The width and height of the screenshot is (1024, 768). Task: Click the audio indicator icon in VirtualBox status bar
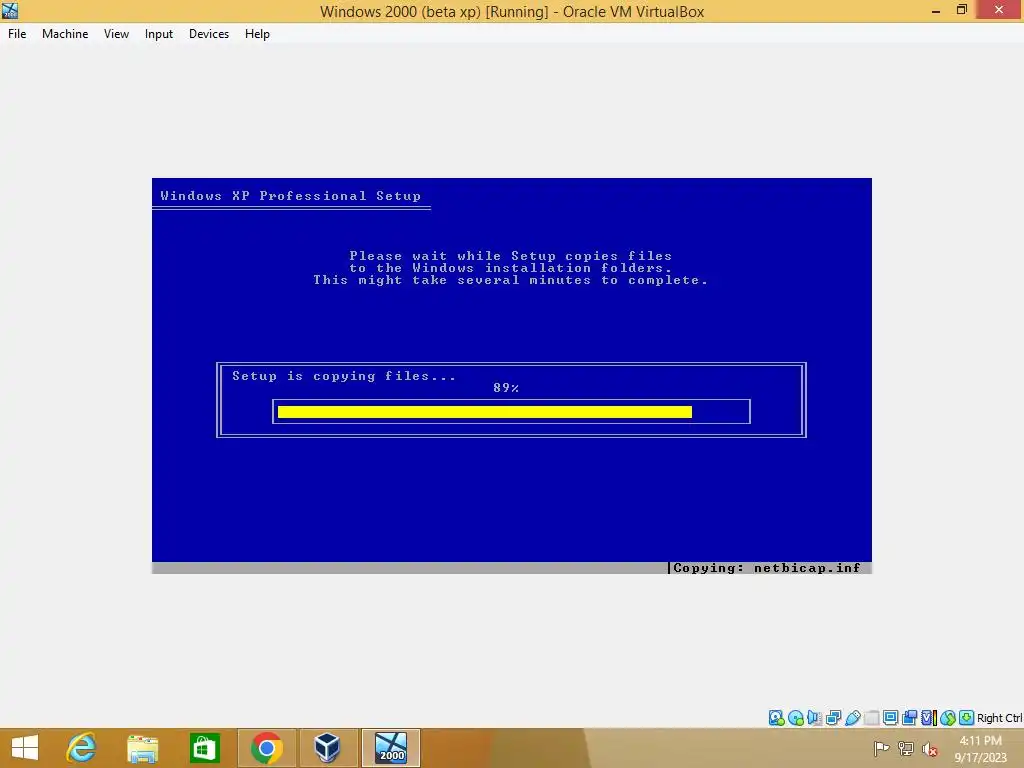tap(814, 718)
